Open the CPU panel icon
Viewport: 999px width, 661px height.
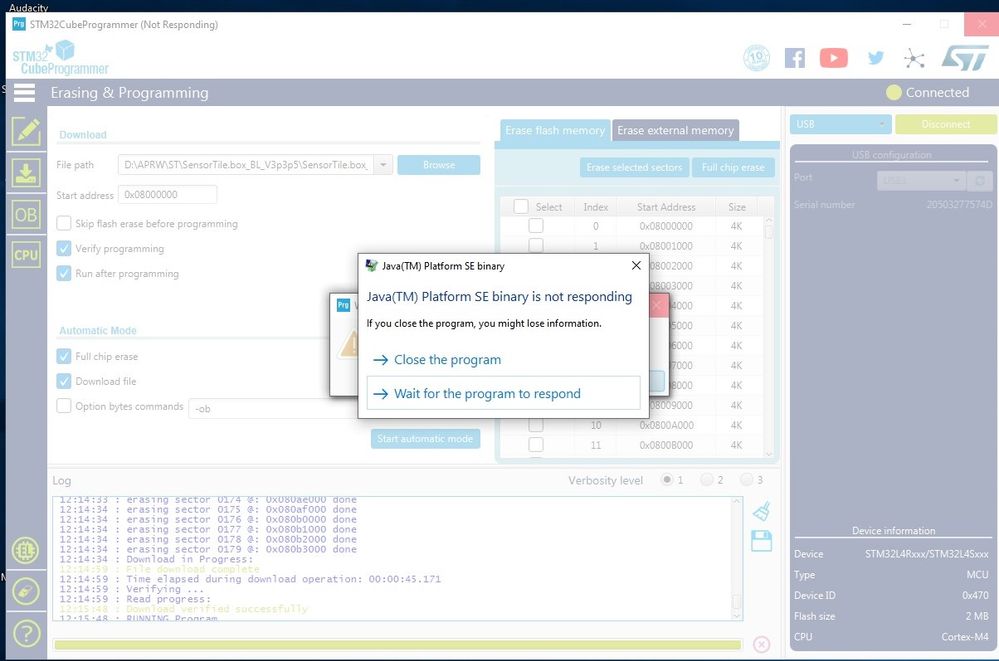point(26,255)
